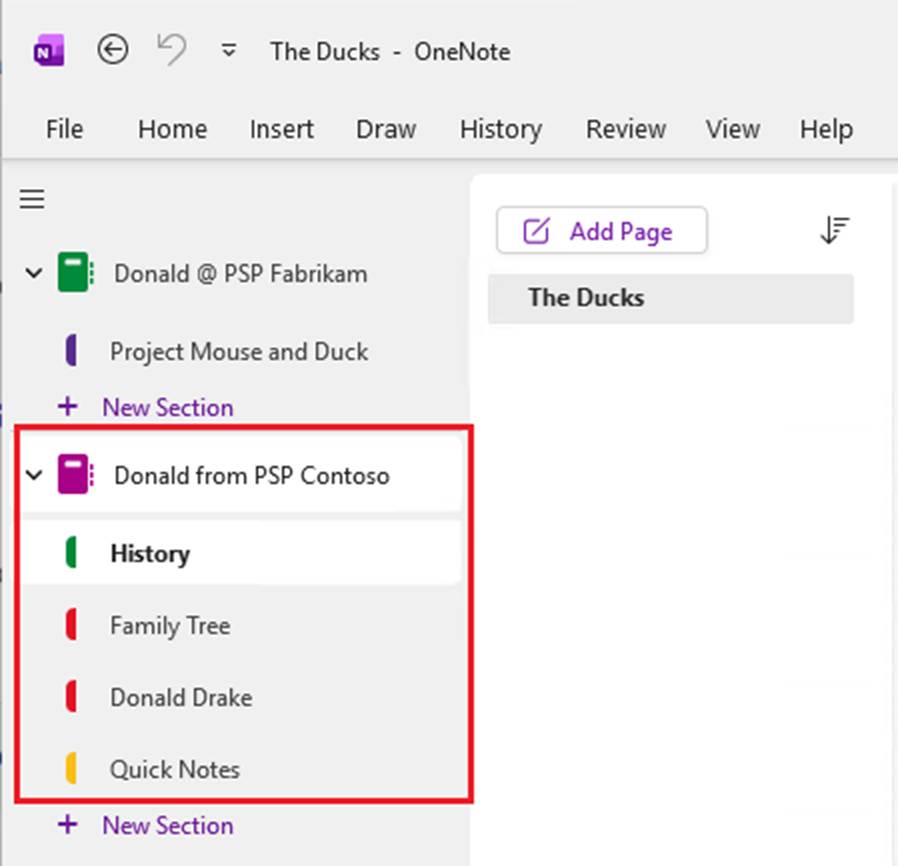Click the Undo arrow icon
The image size is (898, 866).
pos(172,50)
